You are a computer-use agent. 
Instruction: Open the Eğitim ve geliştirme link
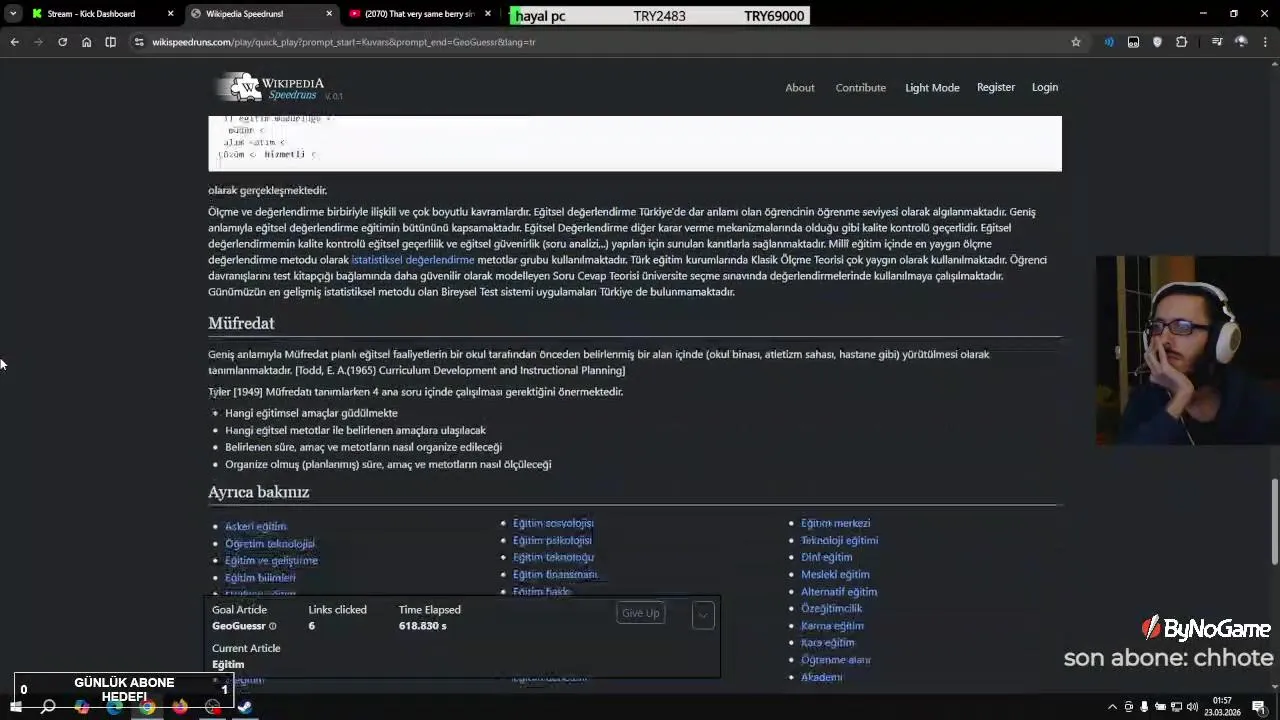[271, 561]
